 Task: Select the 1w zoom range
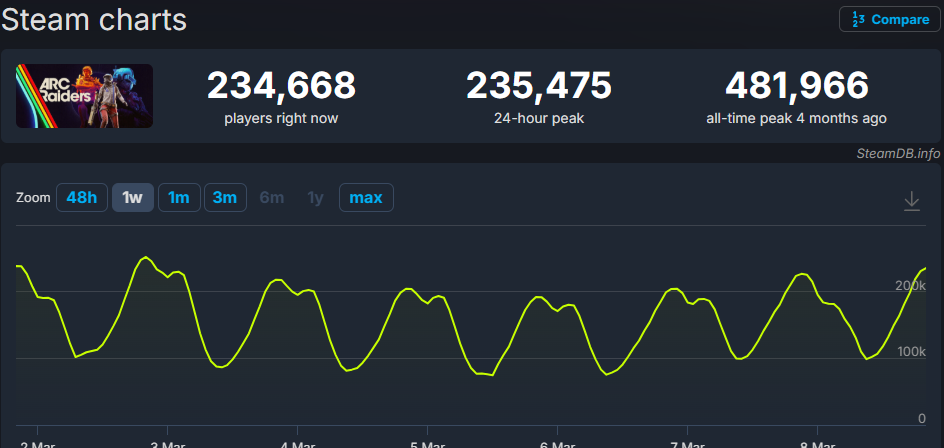132,198
